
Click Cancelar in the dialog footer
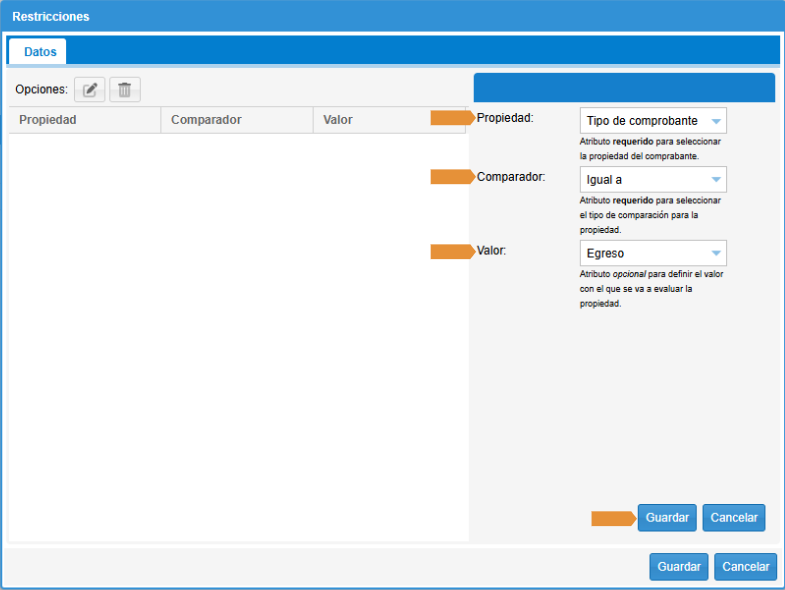point(745,566)
